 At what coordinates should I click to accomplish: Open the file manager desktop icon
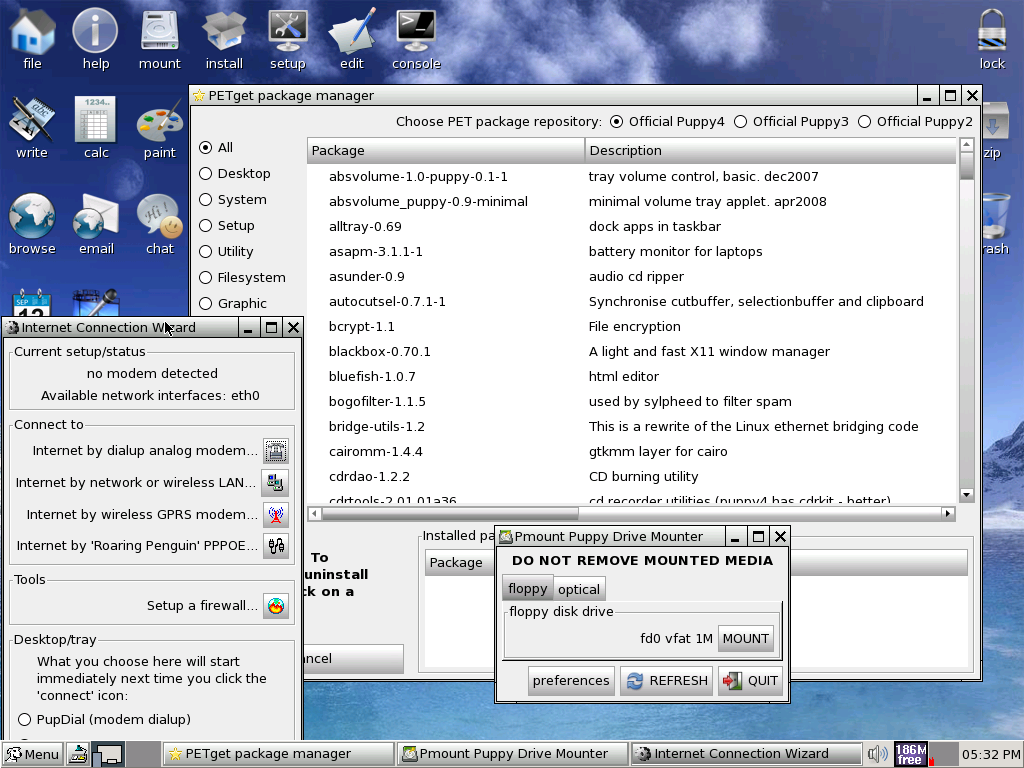pos(32,39)
